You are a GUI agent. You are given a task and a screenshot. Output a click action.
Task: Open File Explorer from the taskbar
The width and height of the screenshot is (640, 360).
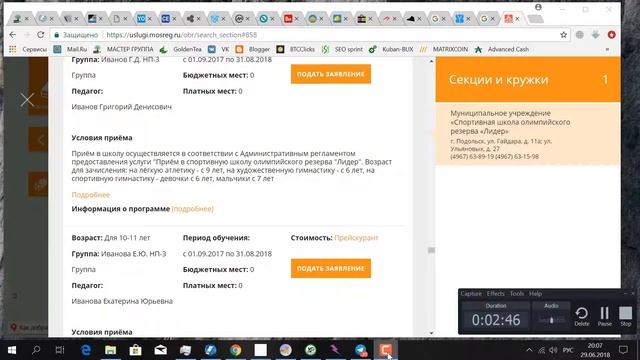[111, 350]
